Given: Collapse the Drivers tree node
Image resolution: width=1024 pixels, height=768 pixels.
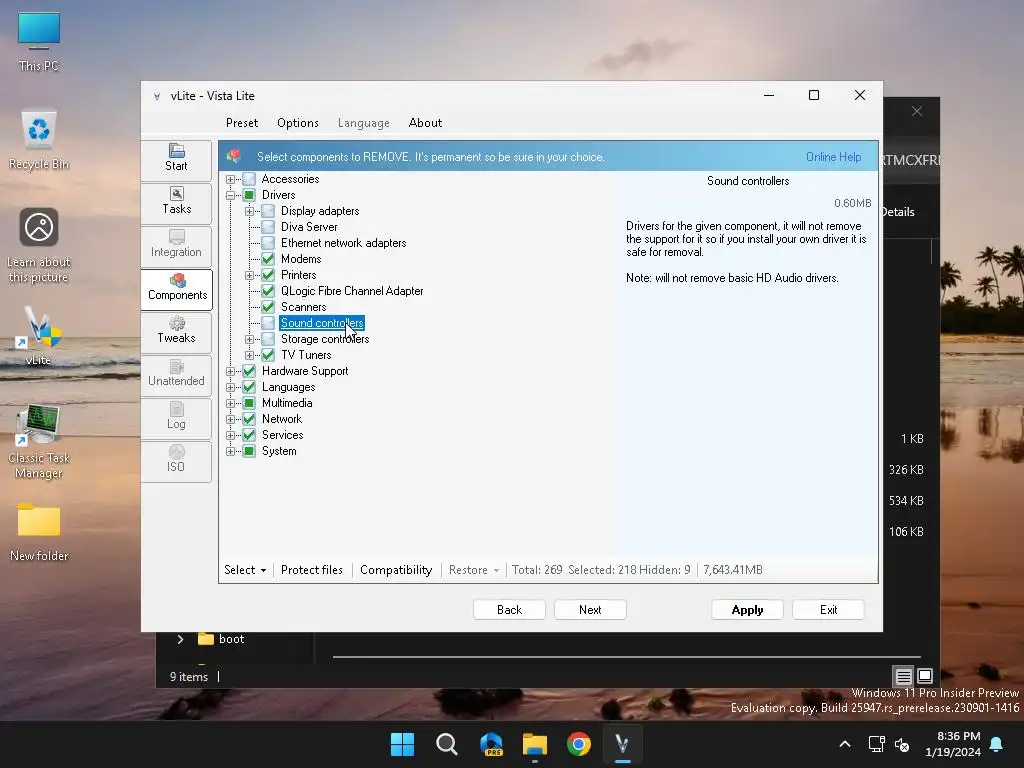Looking at the screenshot, I should (230, 195).
